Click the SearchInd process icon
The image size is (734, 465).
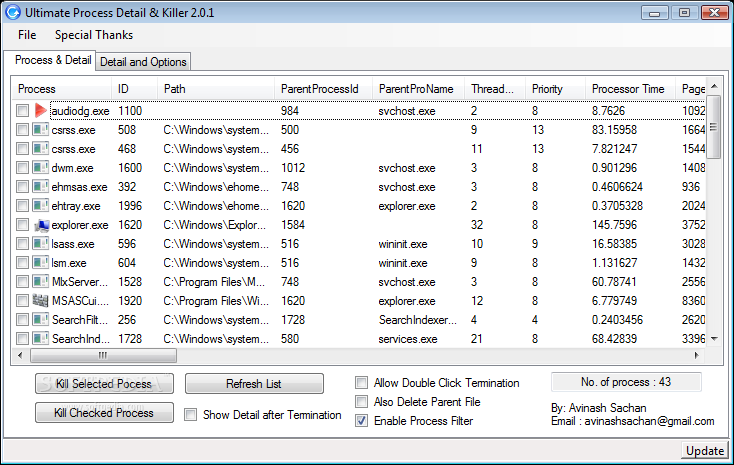[x=40, y=339]
